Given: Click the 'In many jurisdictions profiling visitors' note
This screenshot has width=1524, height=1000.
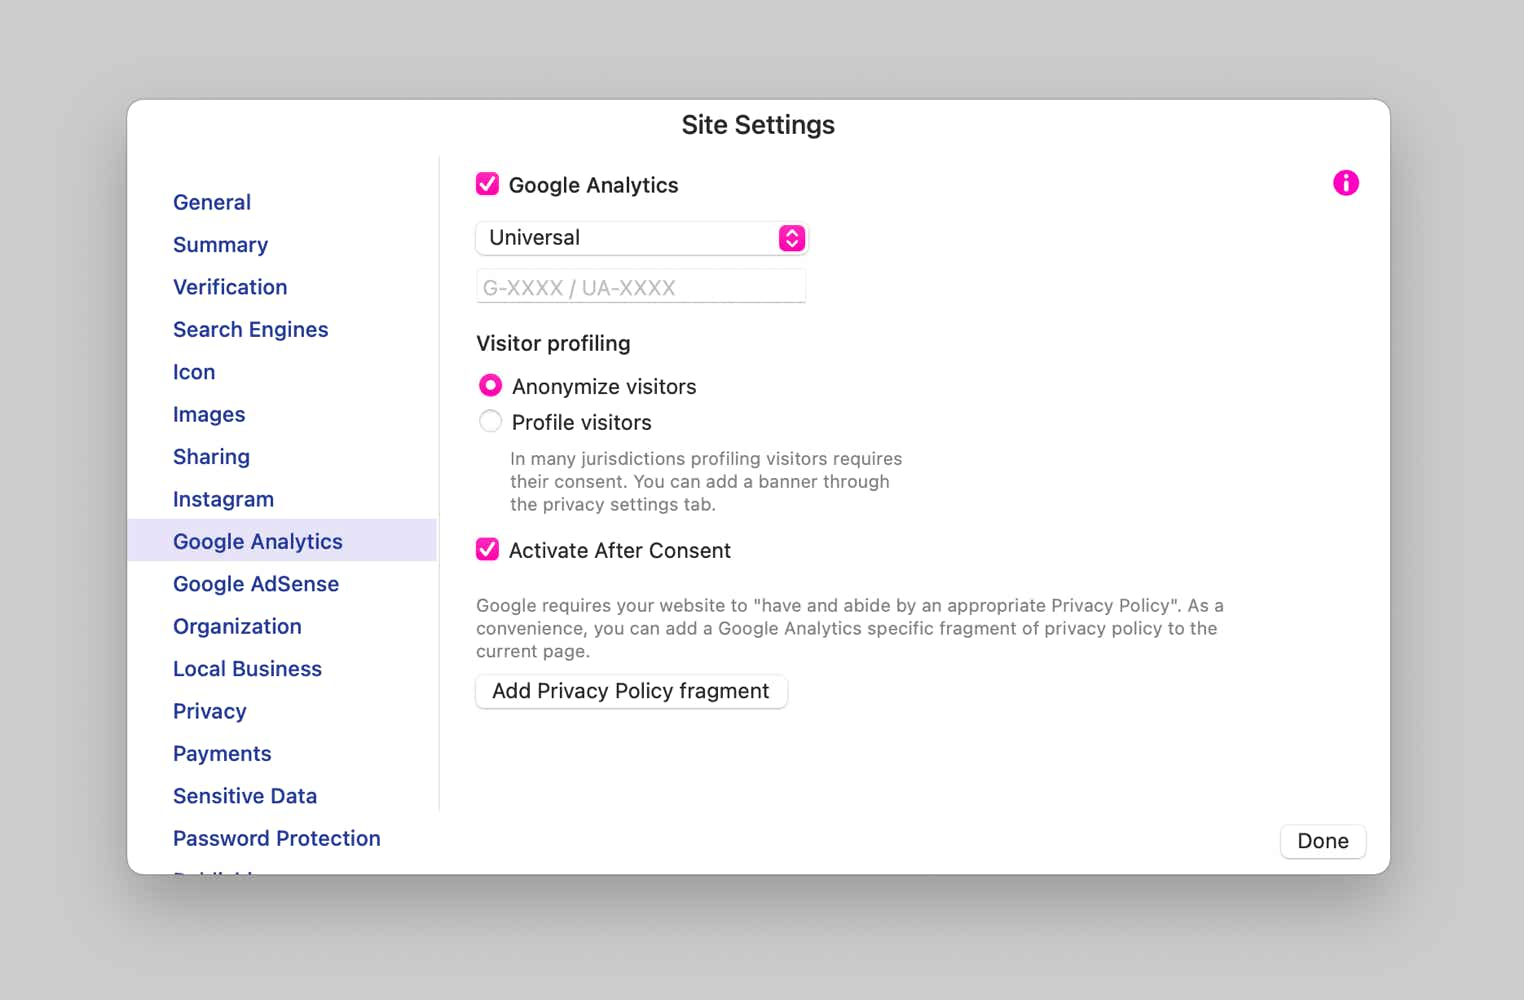Looking at the screenshot, I should [706, 482].
